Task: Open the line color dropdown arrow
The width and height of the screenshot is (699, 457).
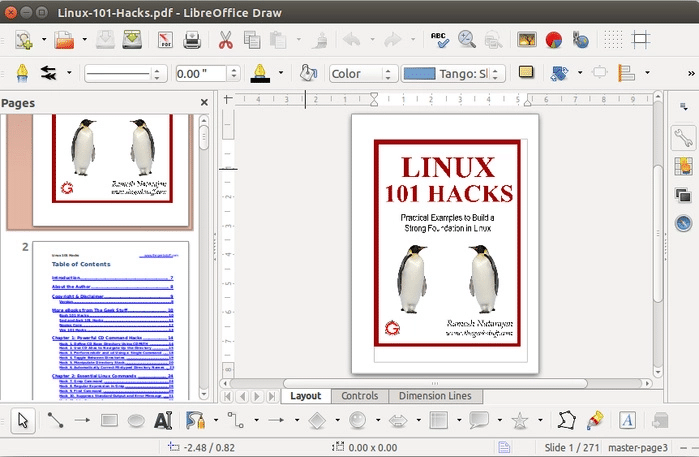Action: [x=281, y=73]
